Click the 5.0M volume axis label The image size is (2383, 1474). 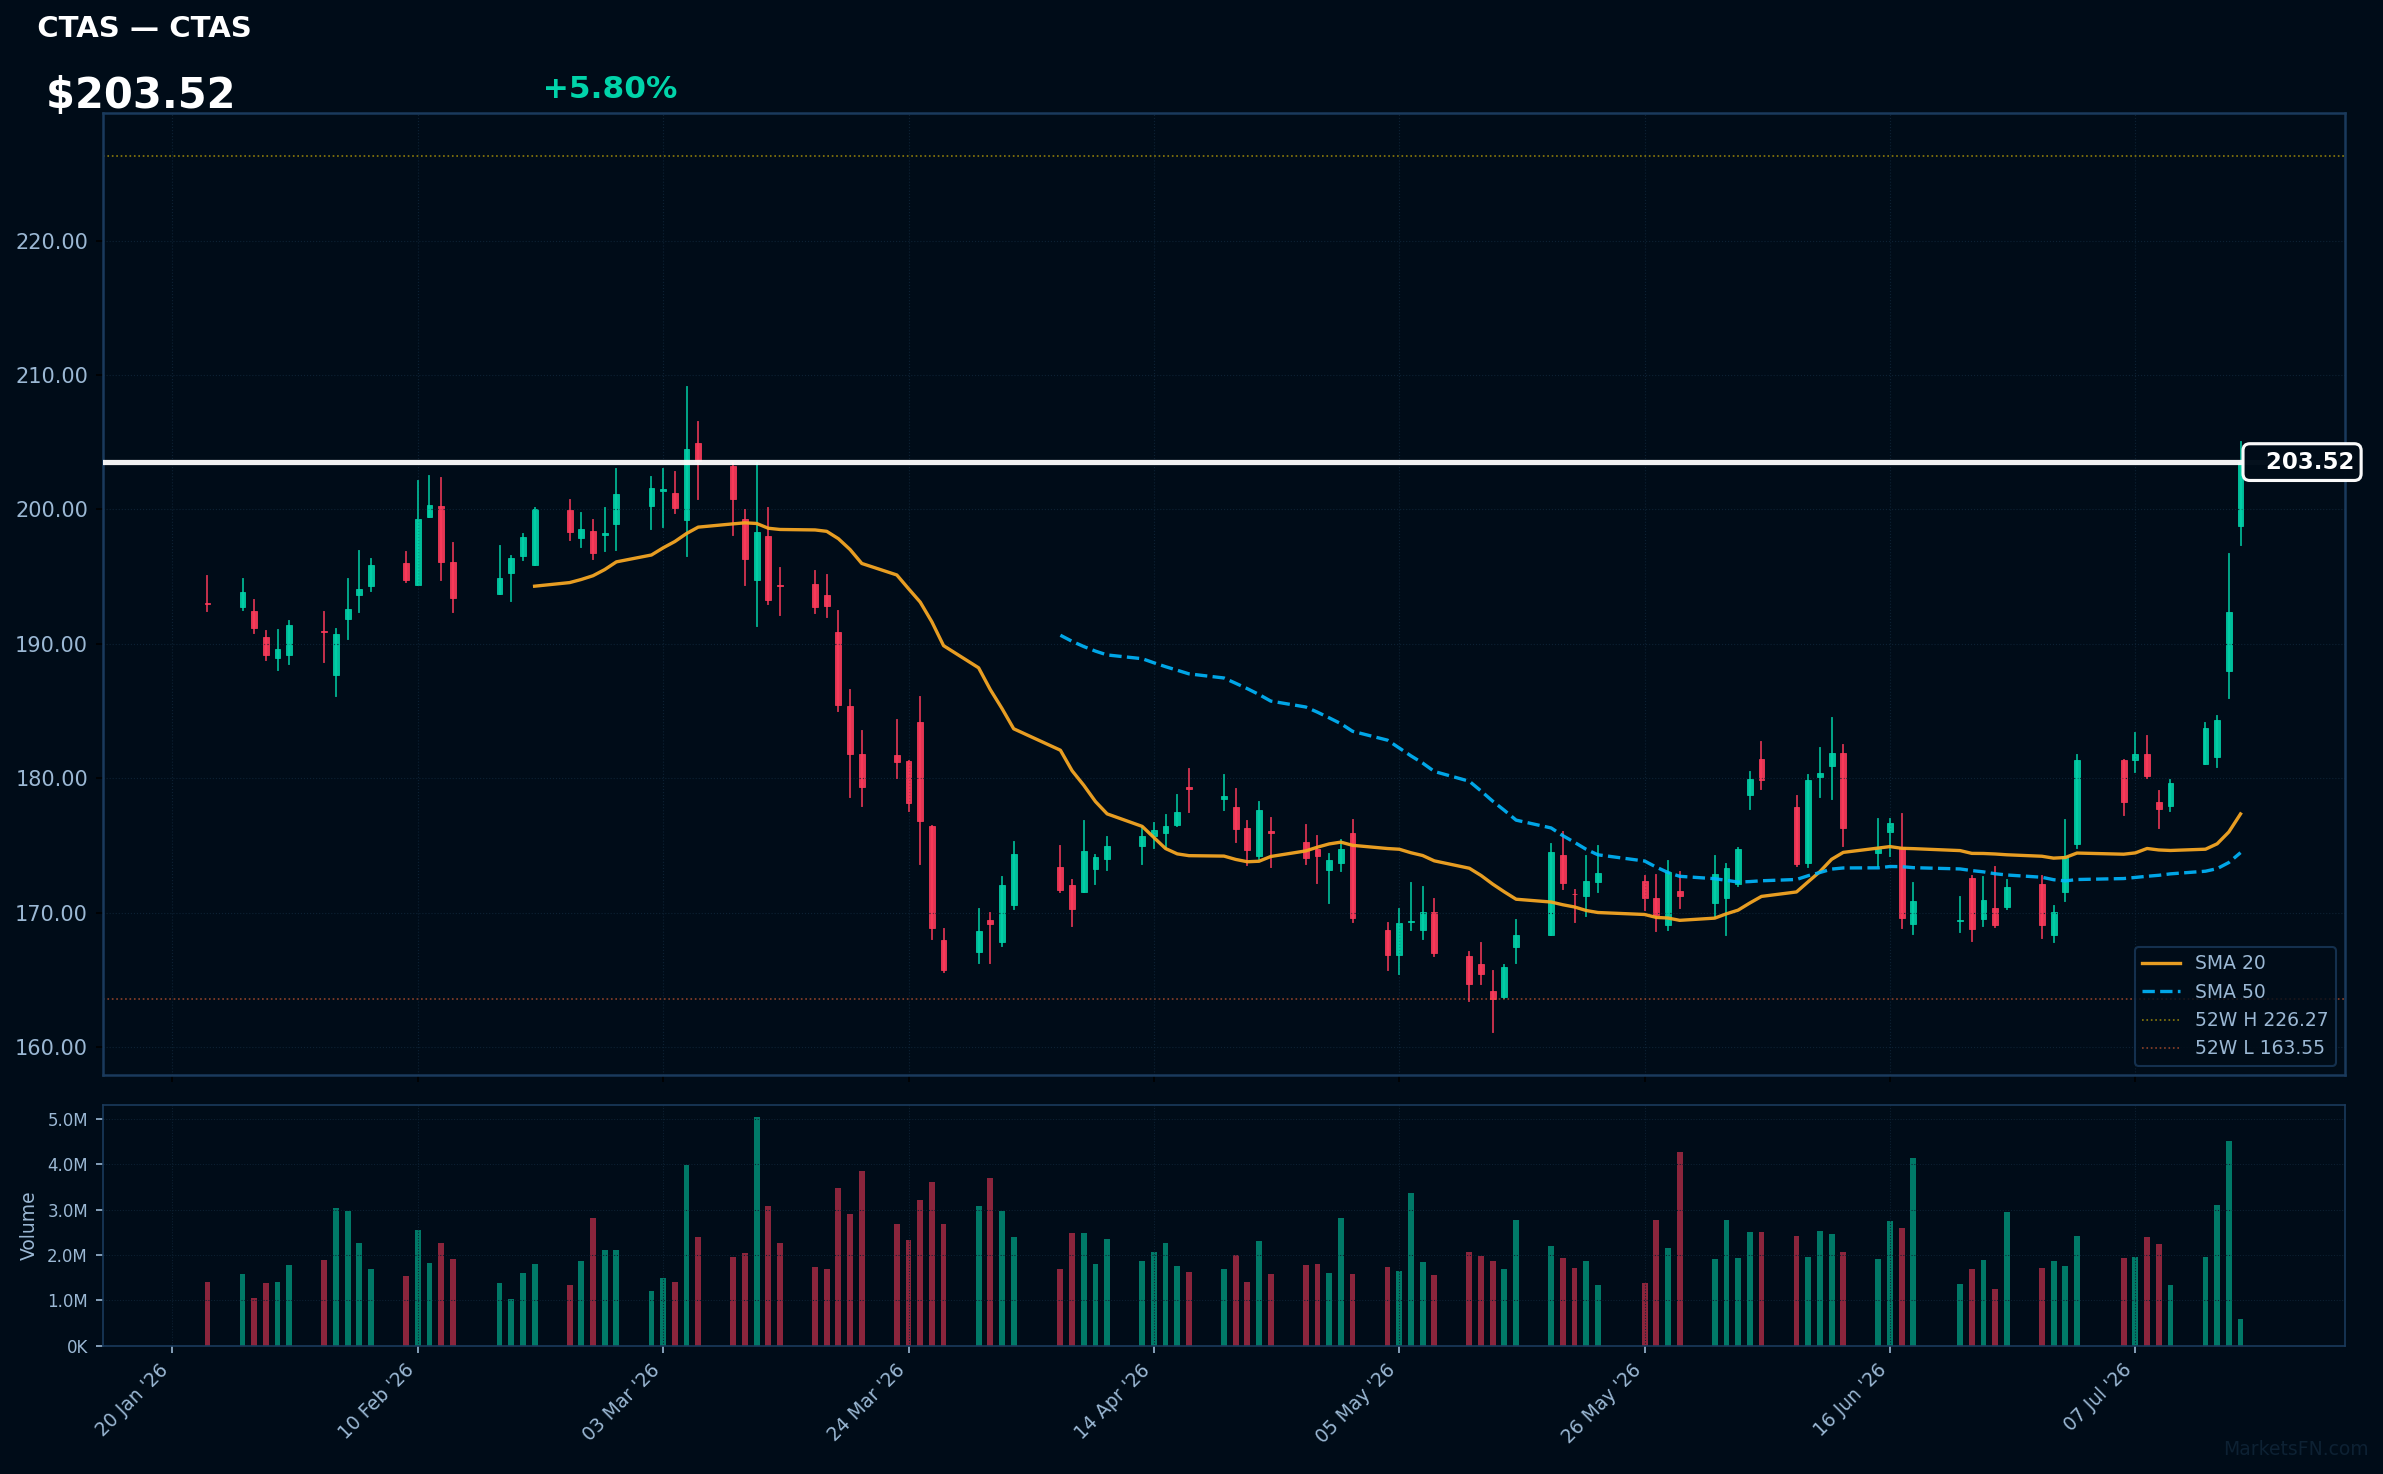pyautogui.click(x=68, y=1119)
